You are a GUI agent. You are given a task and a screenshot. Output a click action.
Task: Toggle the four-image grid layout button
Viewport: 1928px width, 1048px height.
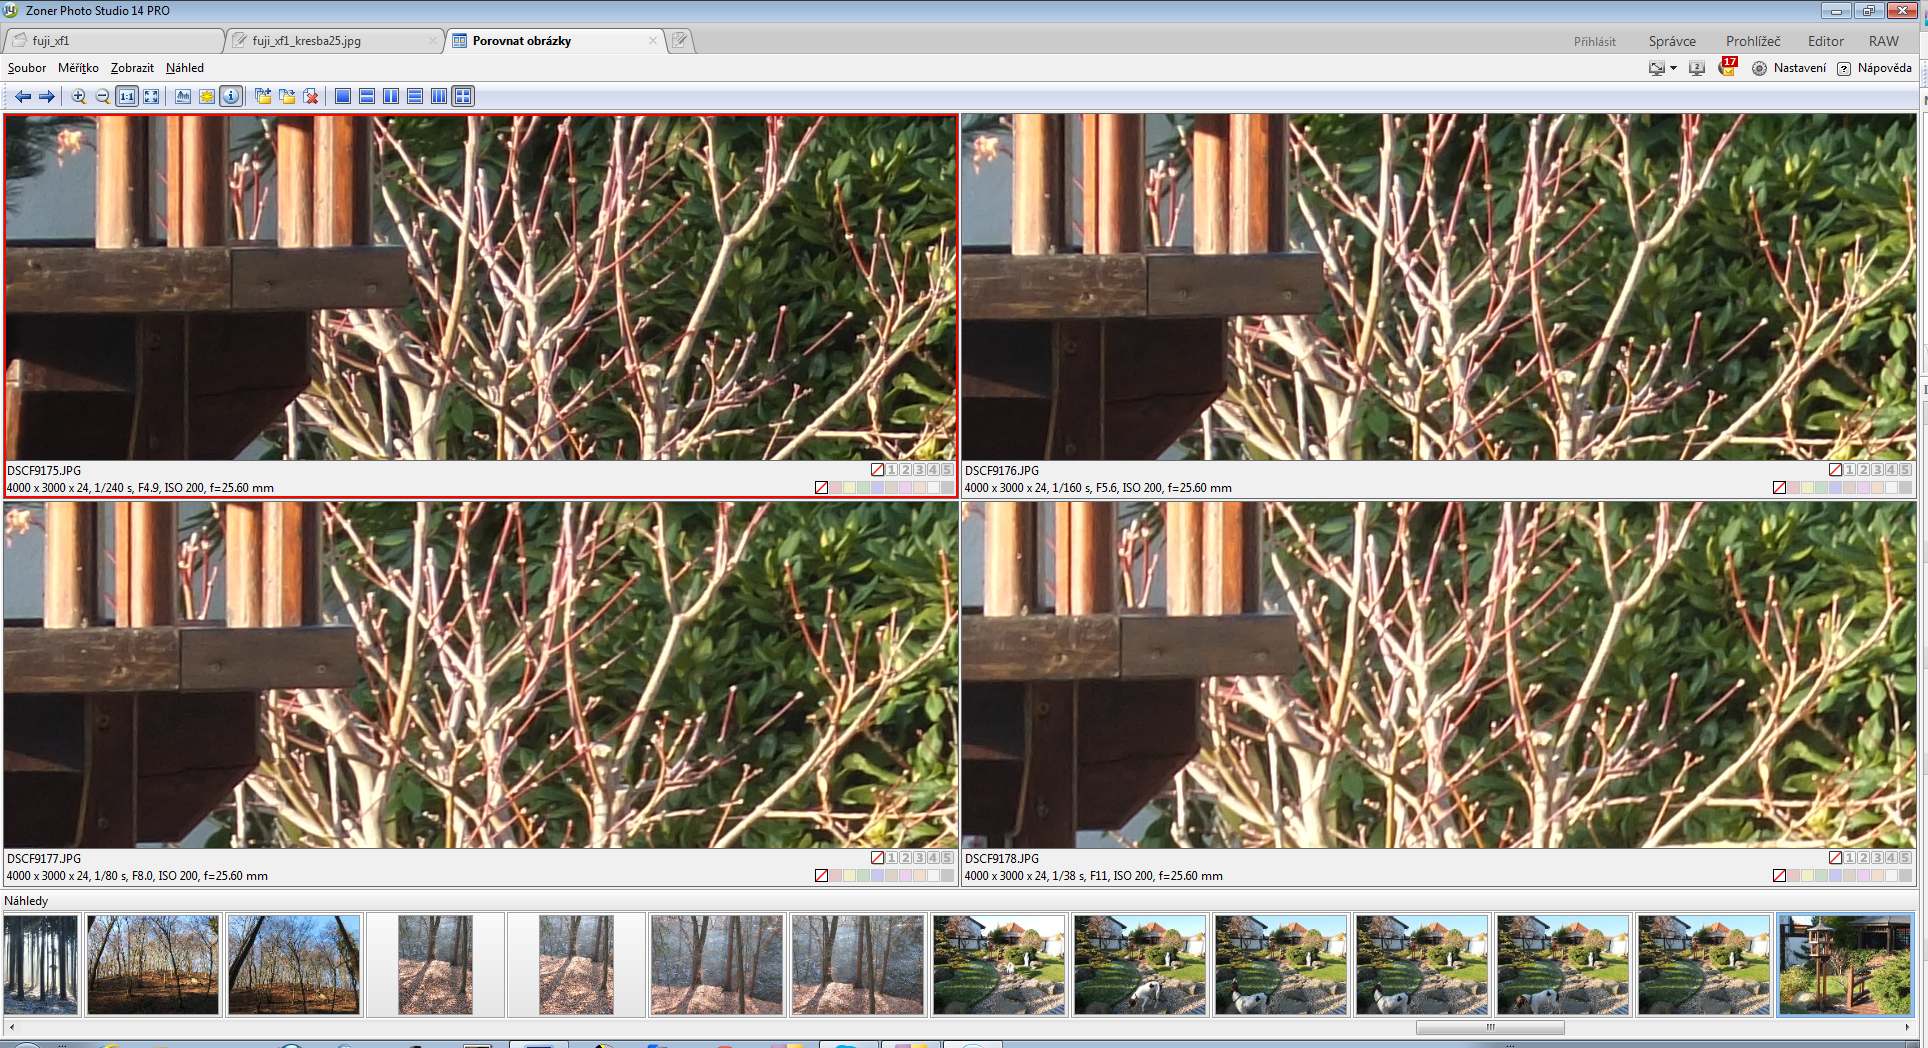(x=463, y=97)
